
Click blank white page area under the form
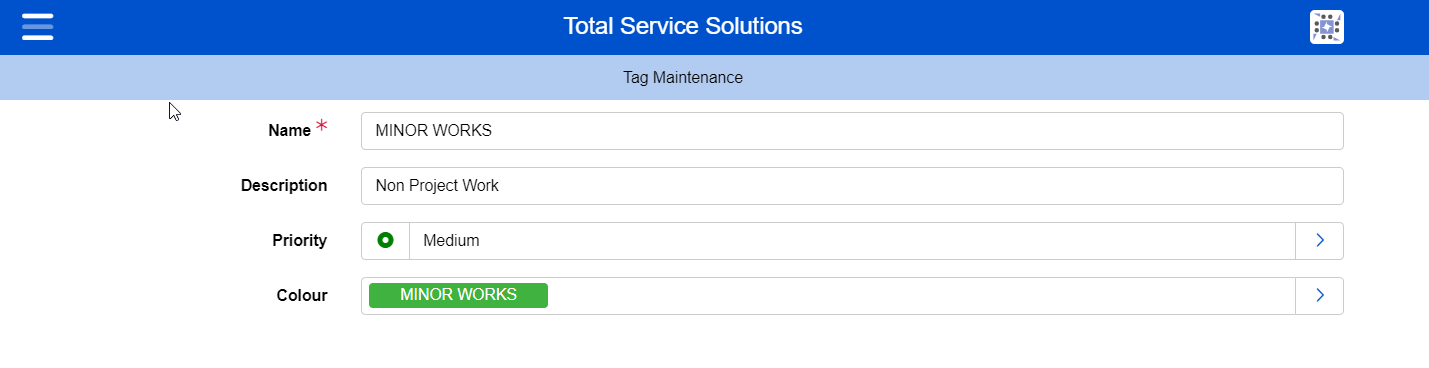714,342
